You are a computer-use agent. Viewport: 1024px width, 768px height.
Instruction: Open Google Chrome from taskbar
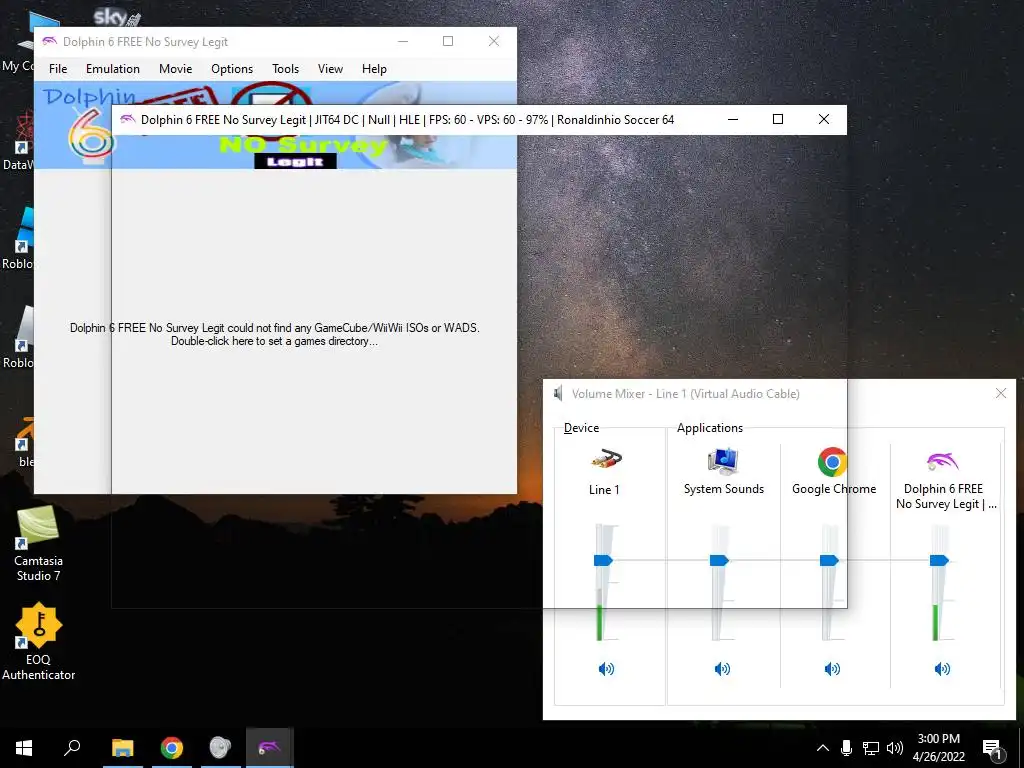pos(171,748)
